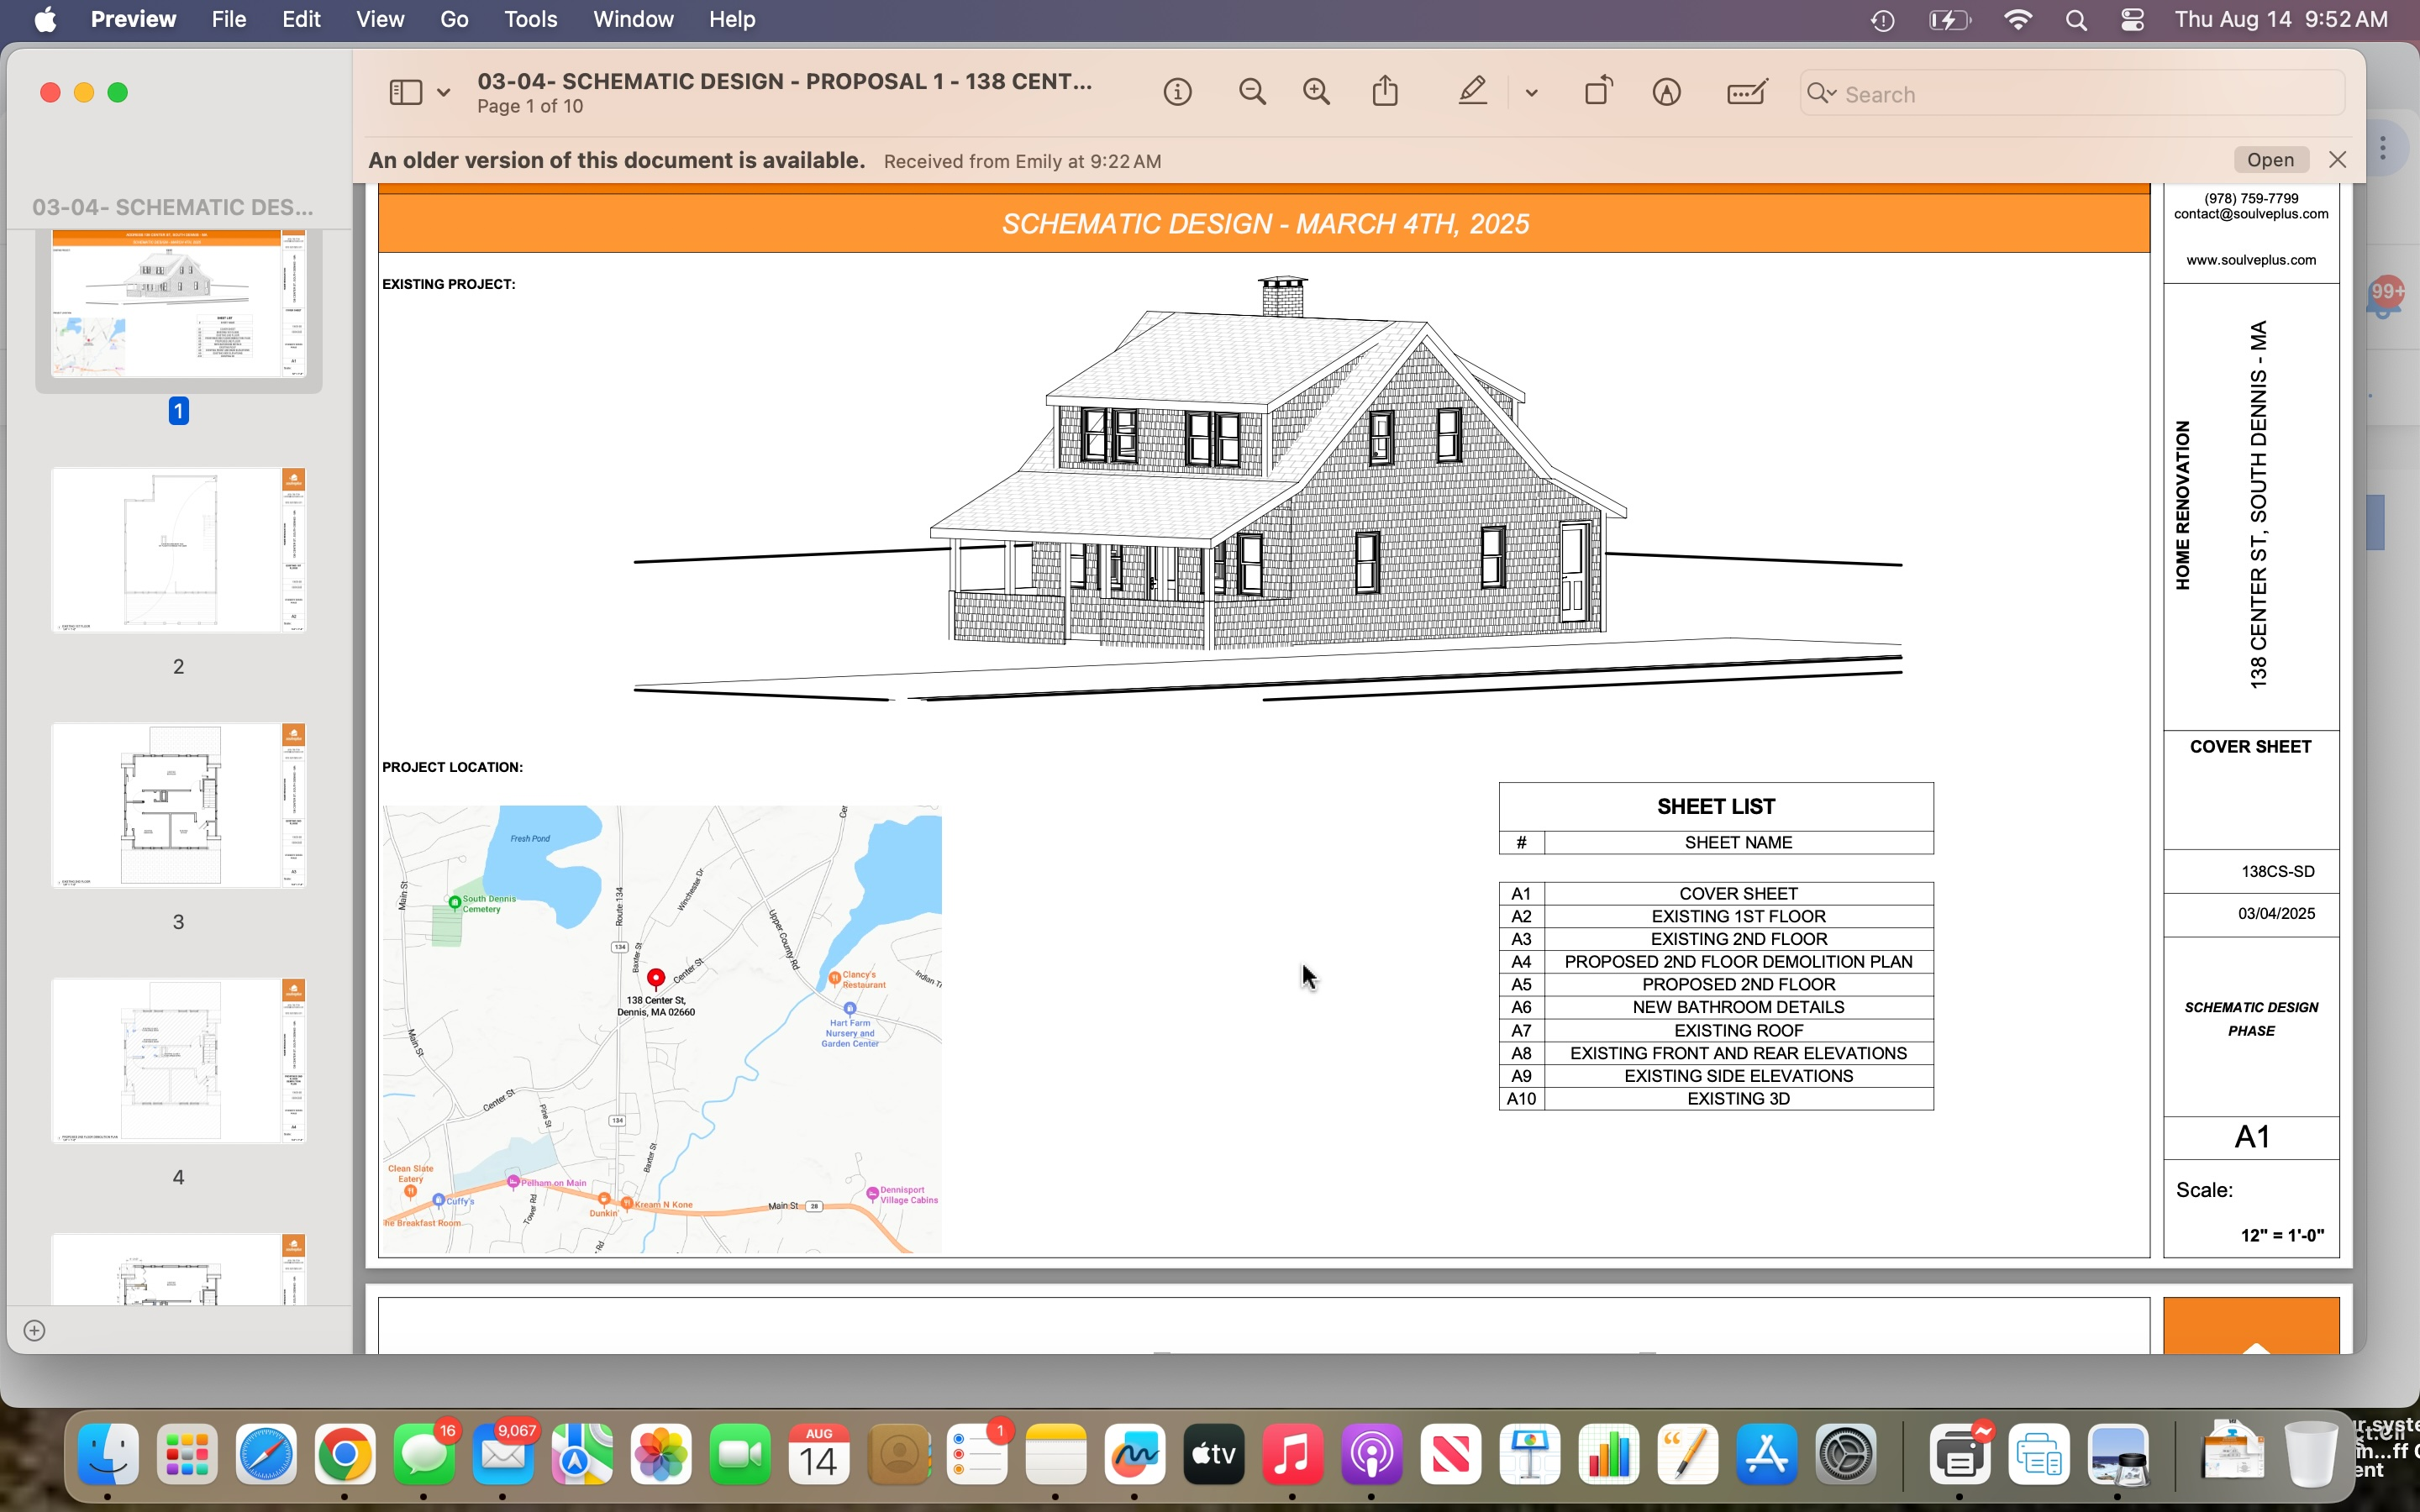Zoom in with the plus magnifier

click(x=1317, y=93)
